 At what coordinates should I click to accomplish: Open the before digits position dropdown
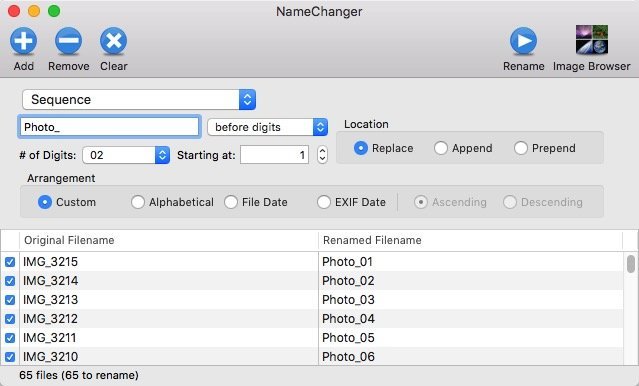click(x=267, y=127)
